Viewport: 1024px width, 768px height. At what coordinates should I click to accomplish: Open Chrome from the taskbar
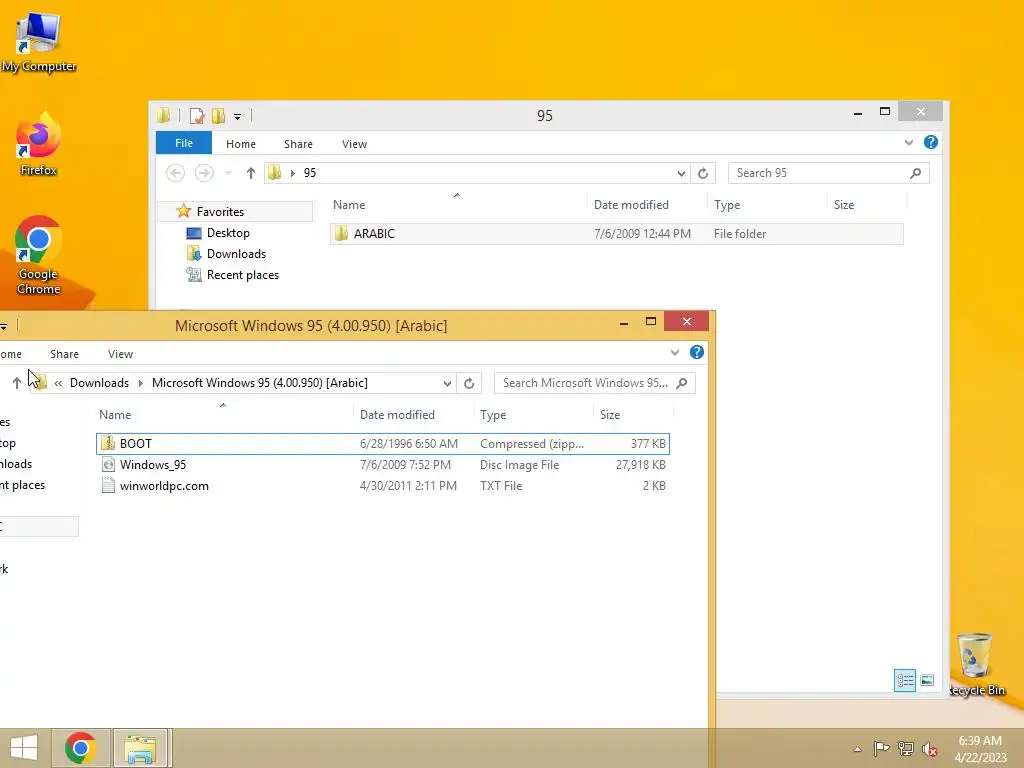click(x=80, y=748)
